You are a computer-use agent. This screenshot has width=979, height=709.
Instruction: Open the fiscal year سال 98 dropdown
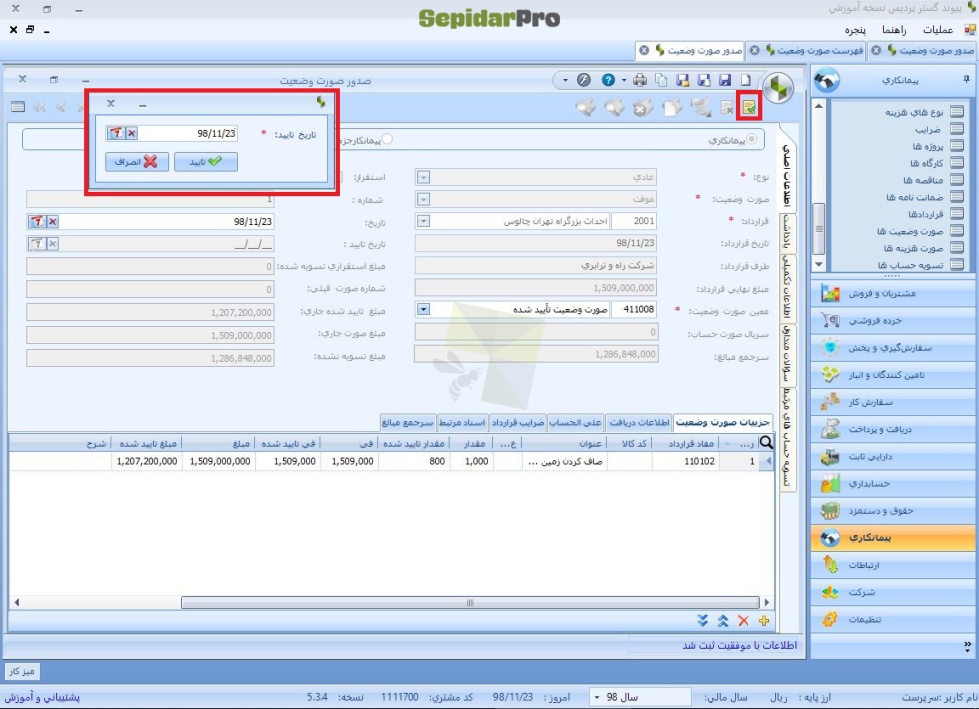(598, 697)
